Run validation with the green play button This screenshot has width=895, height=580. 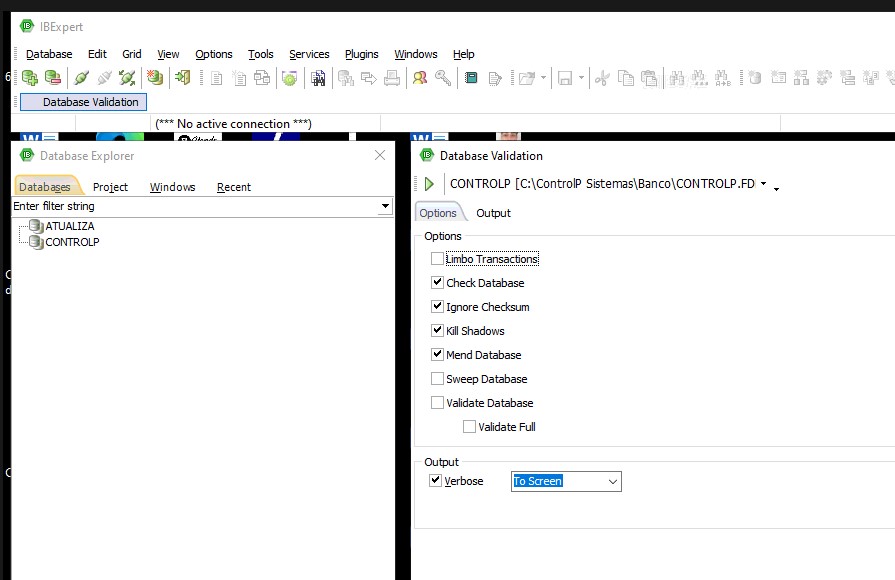[x=429, y=184]
